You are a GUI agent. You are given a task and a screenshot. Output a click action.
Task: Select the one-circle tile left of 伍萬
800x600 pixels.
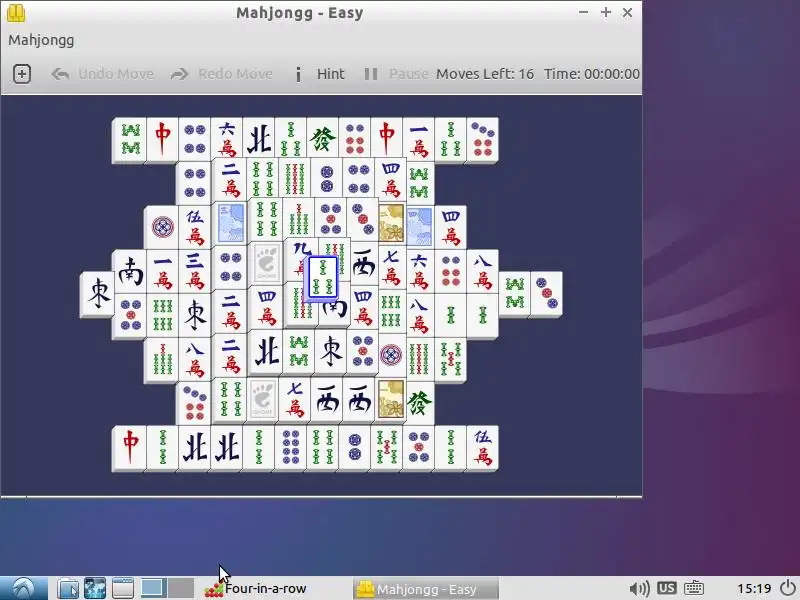point(163,228)
